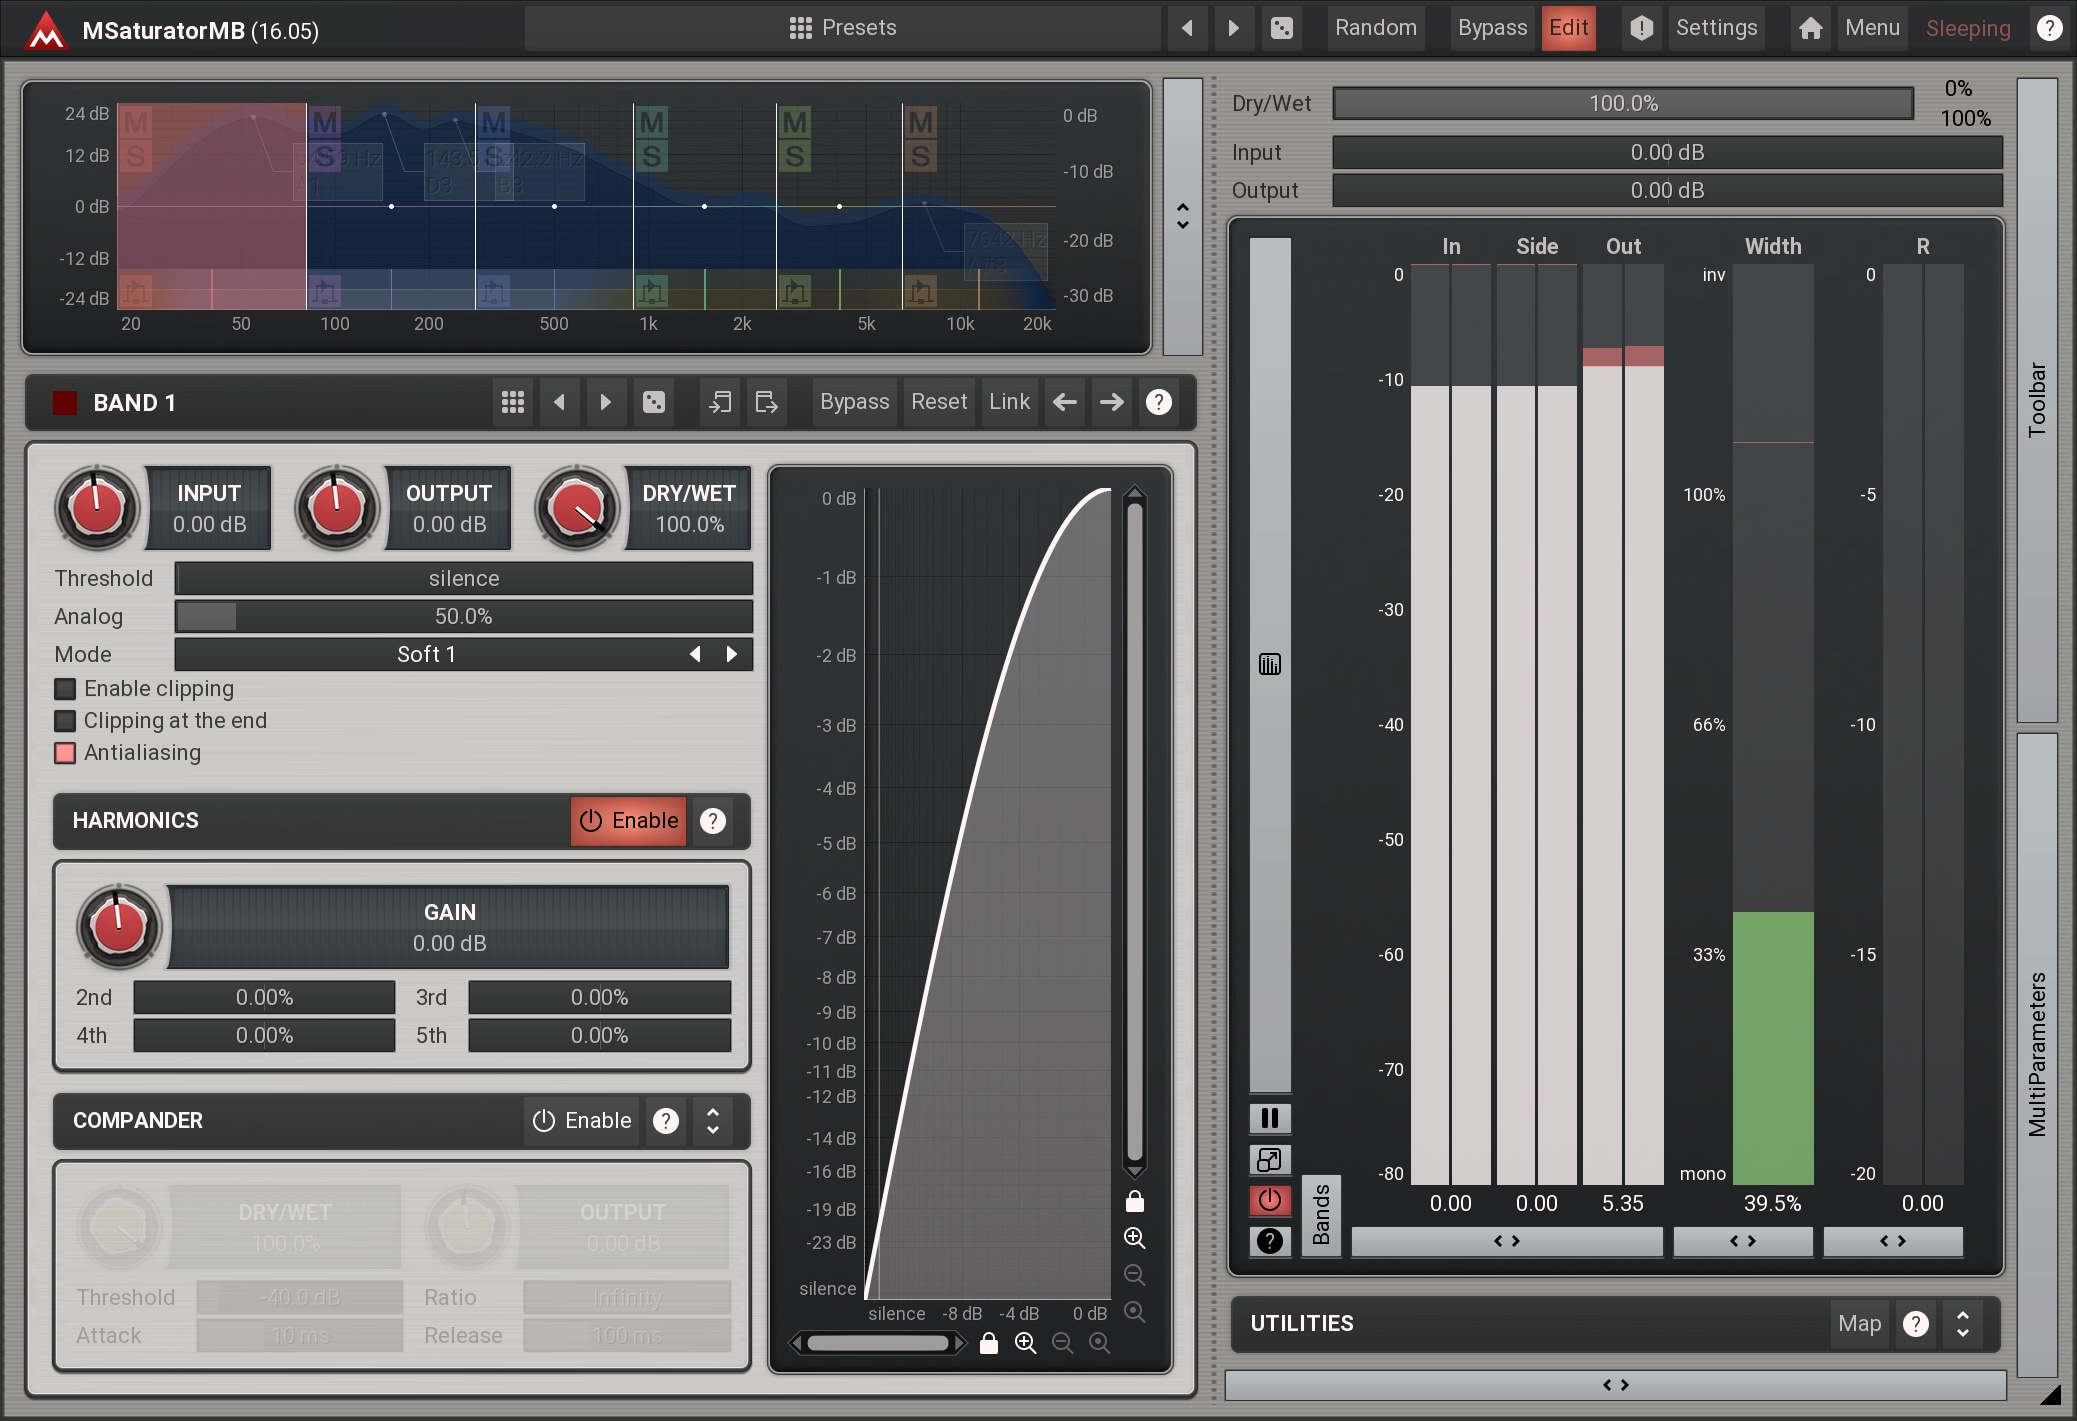This screenshot has height=1421, width=2077.
Task: Click the band graph collapse arrows
Action: click(1183, 216)
